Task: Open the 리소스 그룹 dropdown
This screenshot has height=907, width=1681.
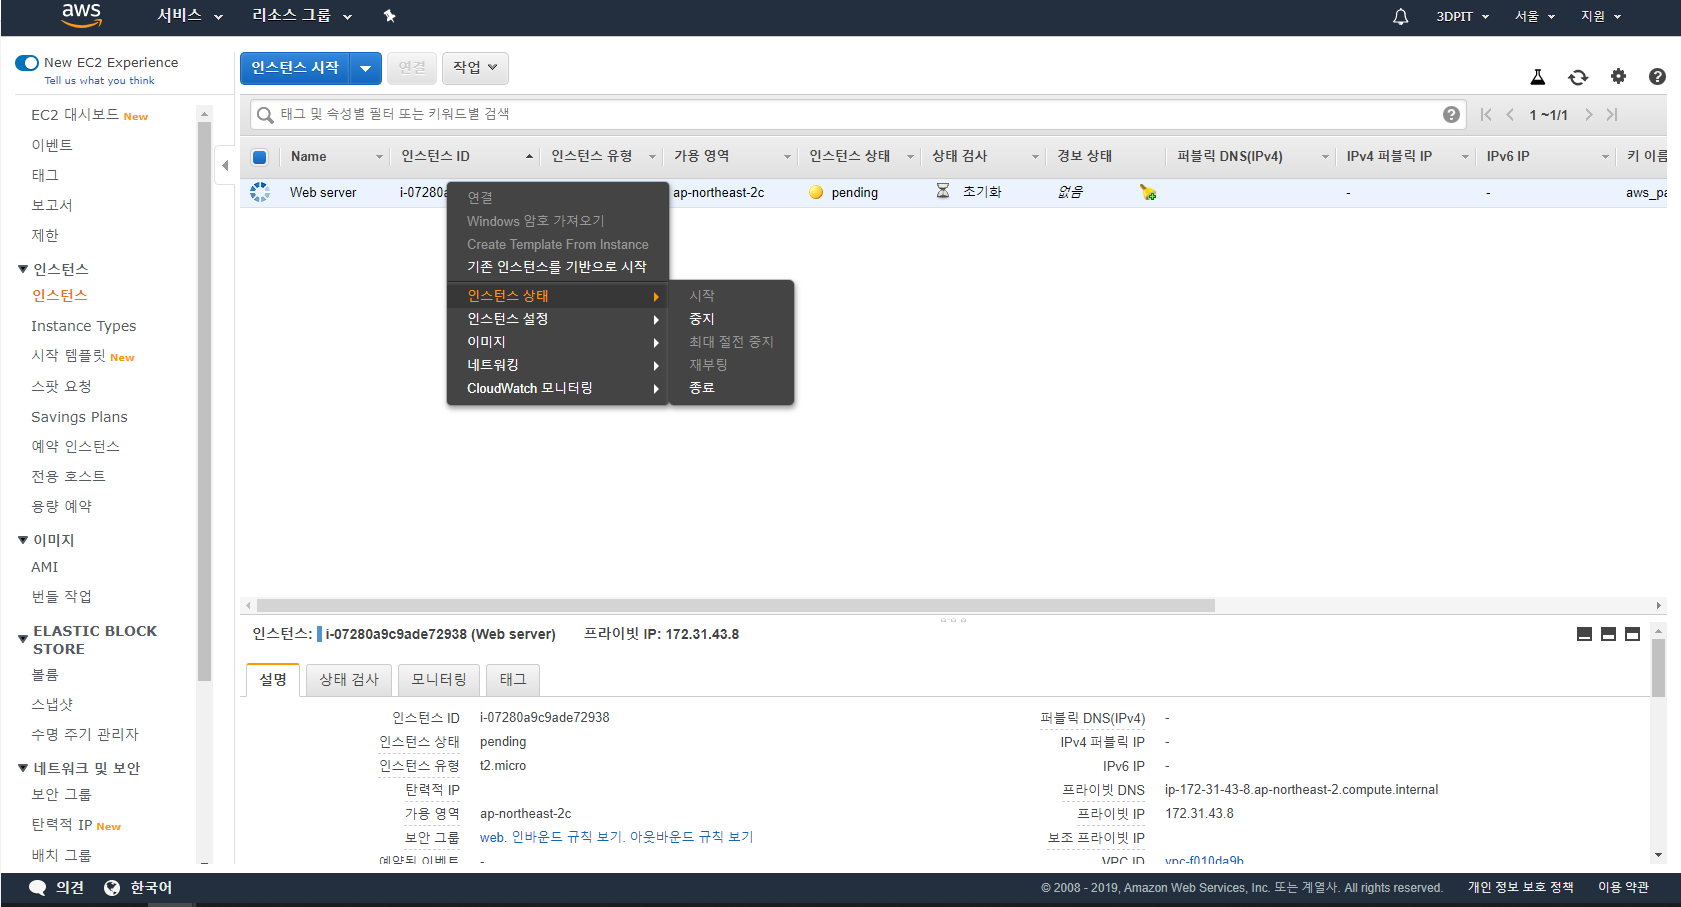Action: point(302,16)
